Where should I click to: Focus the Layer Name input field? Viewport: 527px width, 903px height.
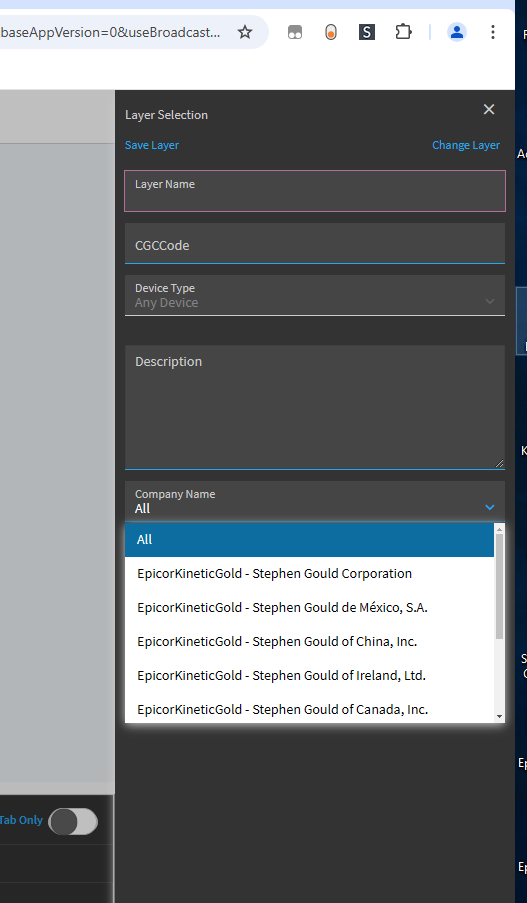tap(315, 191)
